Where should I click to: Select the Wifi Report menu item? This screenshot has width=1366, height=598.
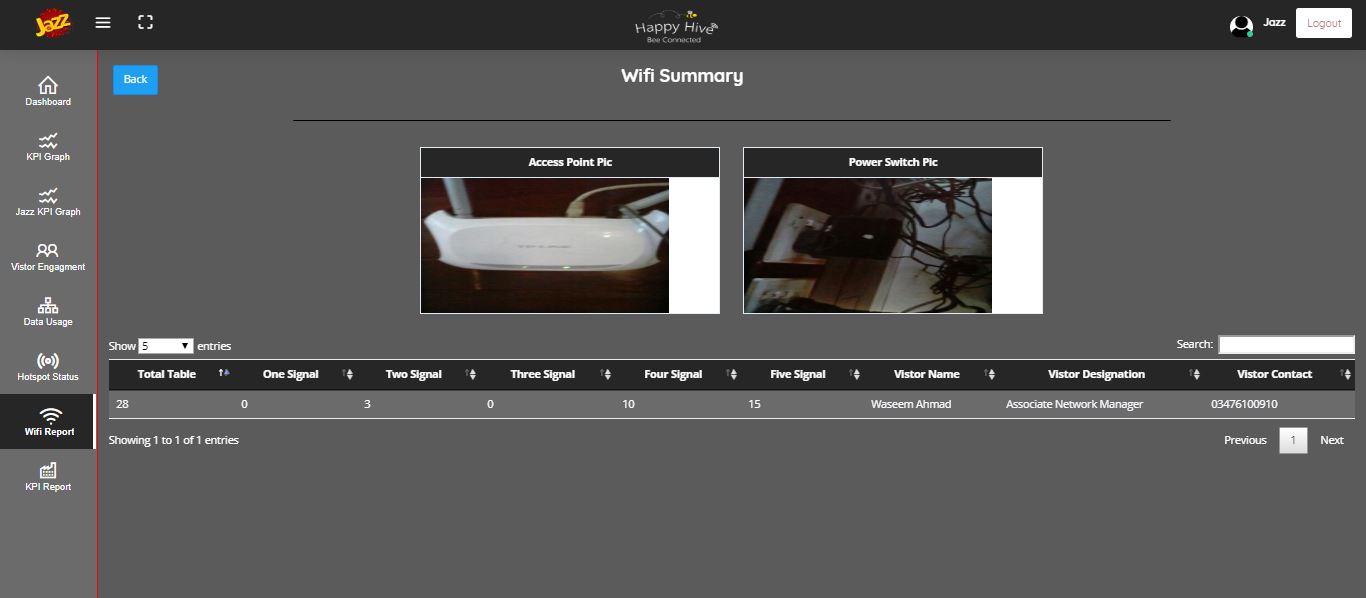coord(49,421)
